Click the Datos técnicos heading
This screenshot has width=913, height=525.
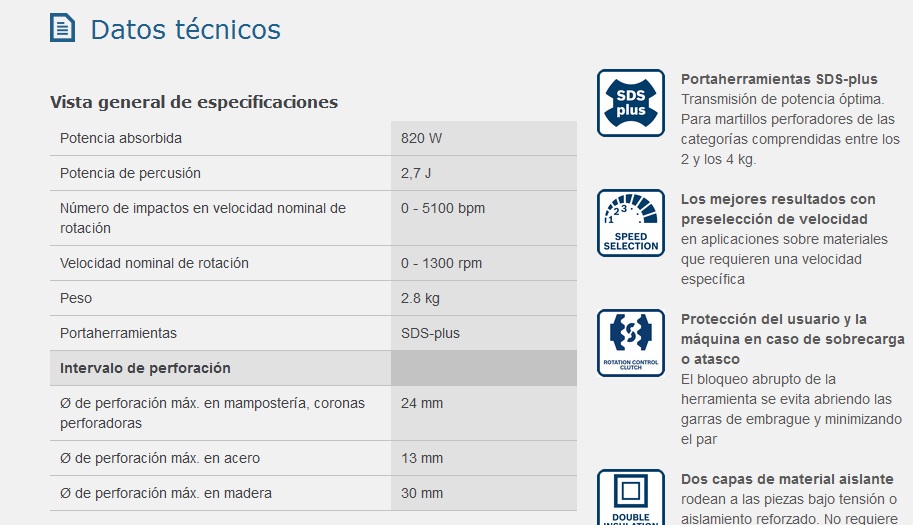185,30
